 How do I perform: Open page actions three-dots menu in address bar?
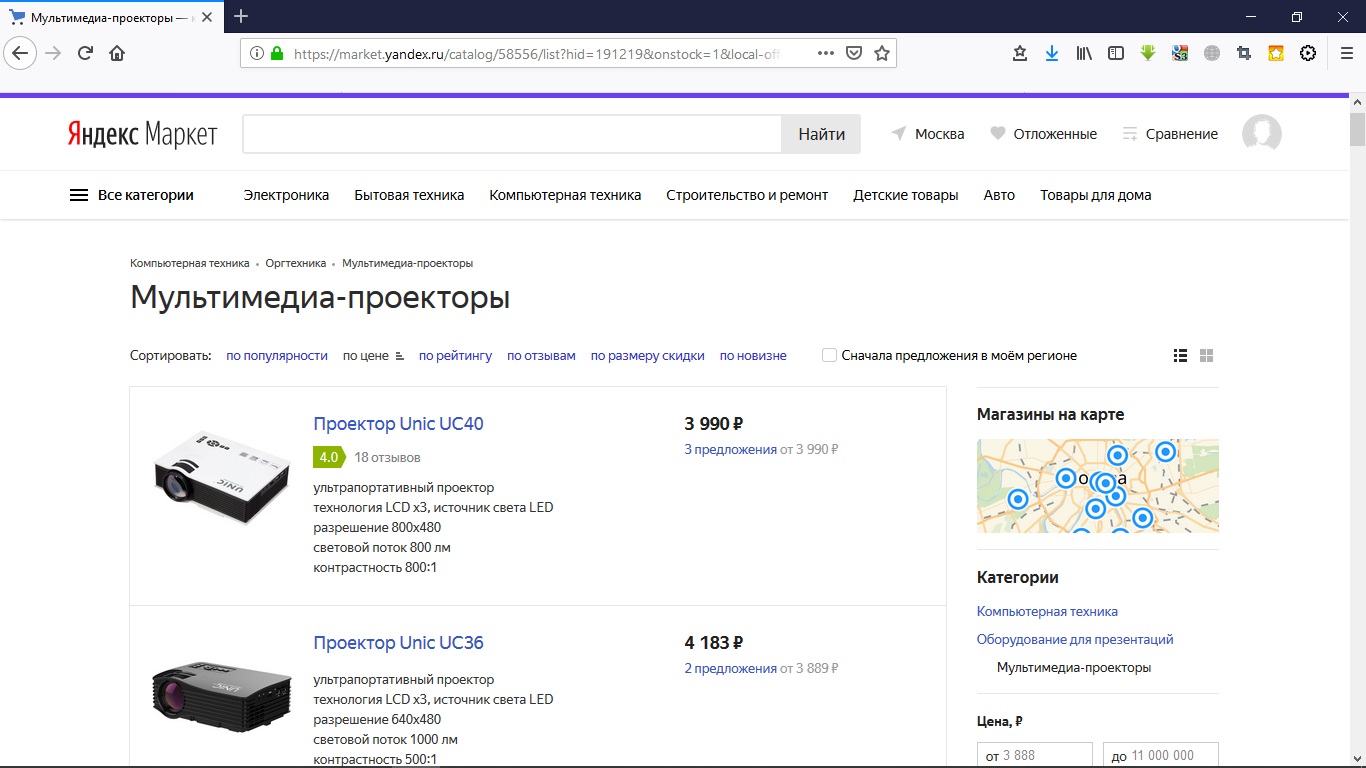(x=826, y=53)
